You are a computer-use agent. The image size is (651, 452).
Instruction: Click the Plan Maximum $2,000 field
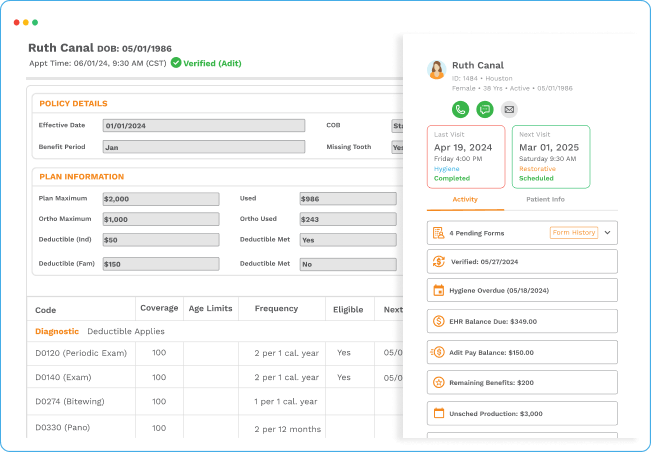coord(161,199)
